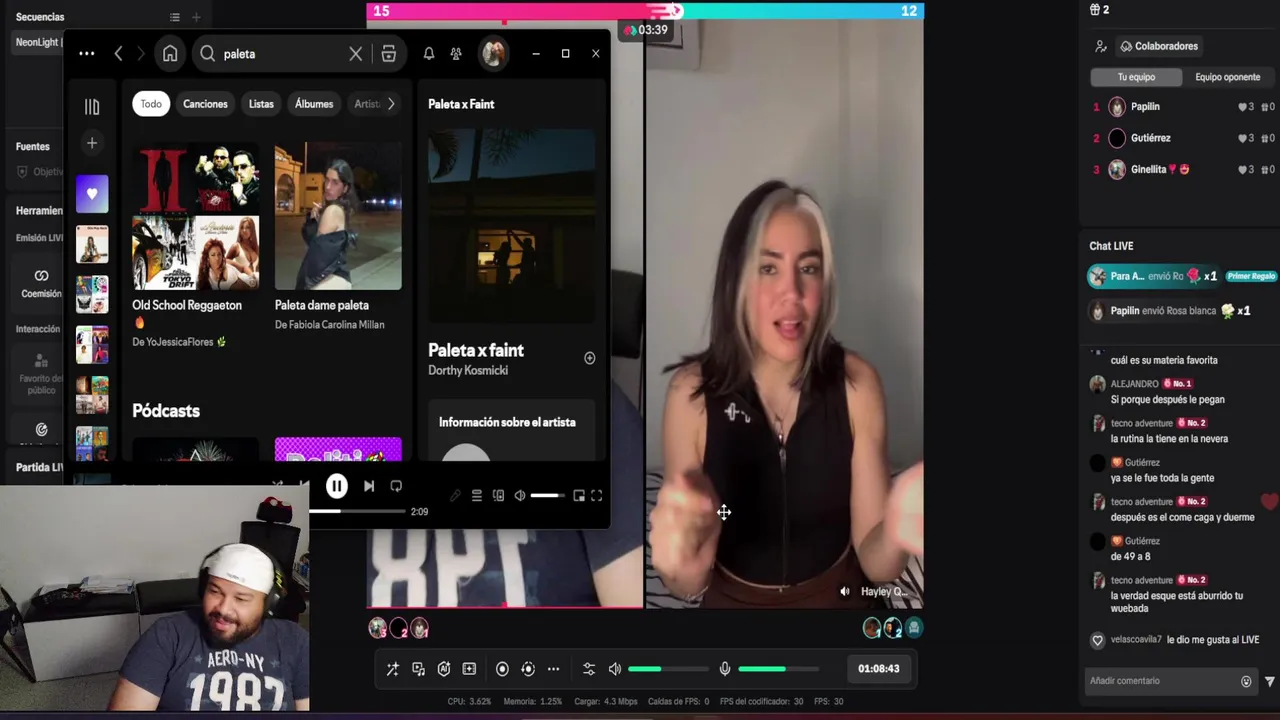Adjust the desktop audio level slider
This screenshot has height=720, width=1280.
coord(668,669)
